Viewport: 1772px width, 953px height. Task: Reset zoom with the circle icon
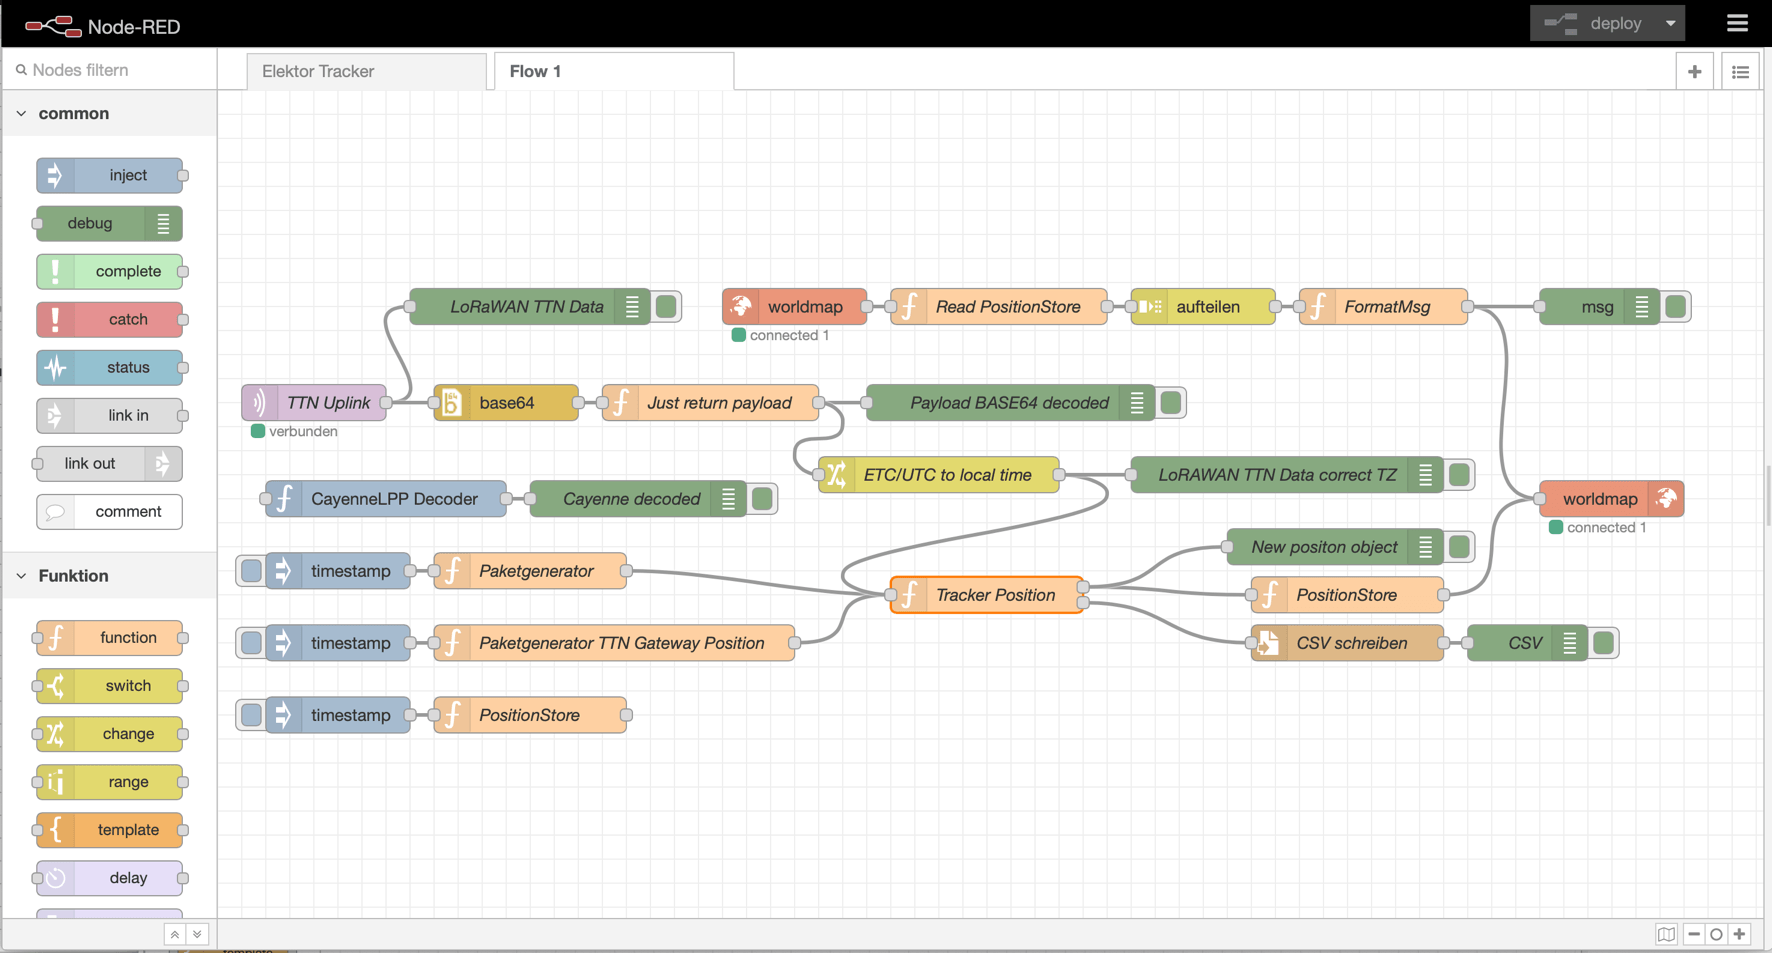tap(1717, 934)
